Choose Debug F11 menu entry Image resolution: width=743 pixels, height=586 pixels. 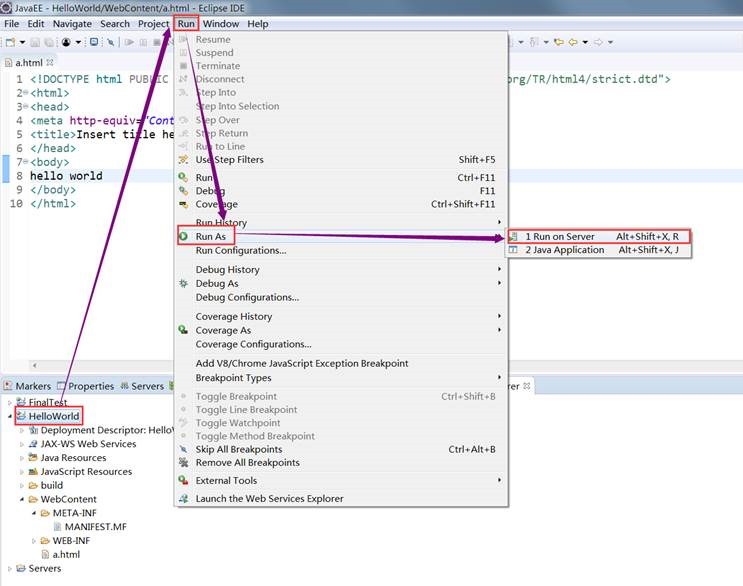(x=341, y=191)
